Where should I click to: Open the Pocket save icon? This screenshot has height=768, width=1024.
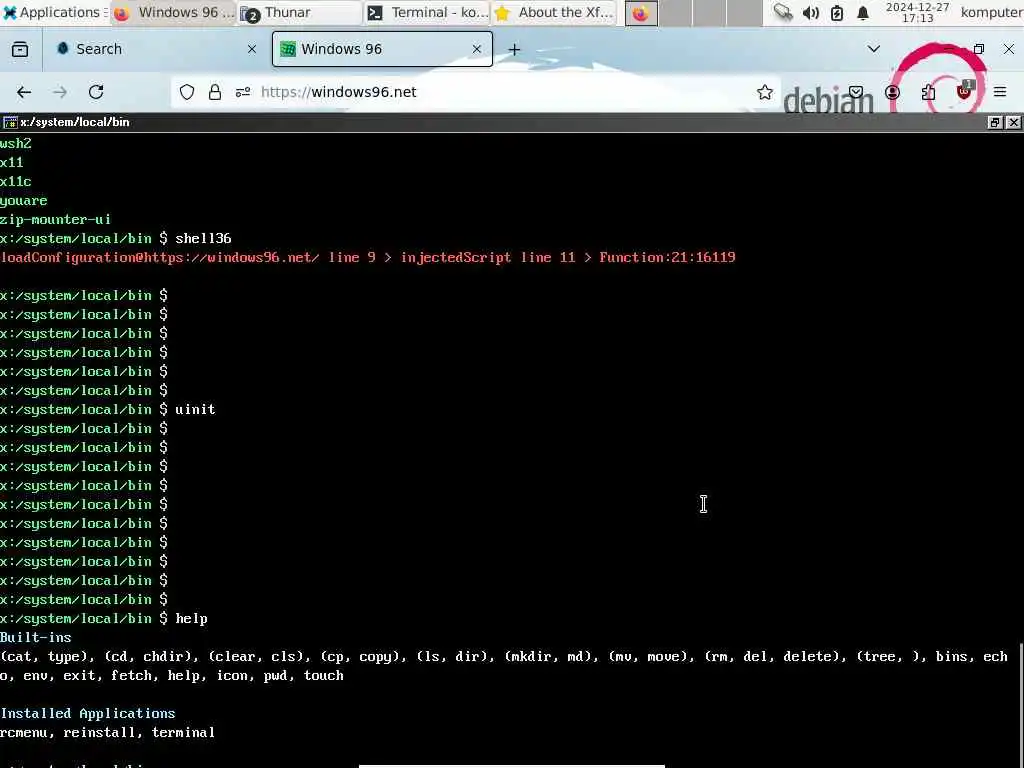[x=856, y=92]
